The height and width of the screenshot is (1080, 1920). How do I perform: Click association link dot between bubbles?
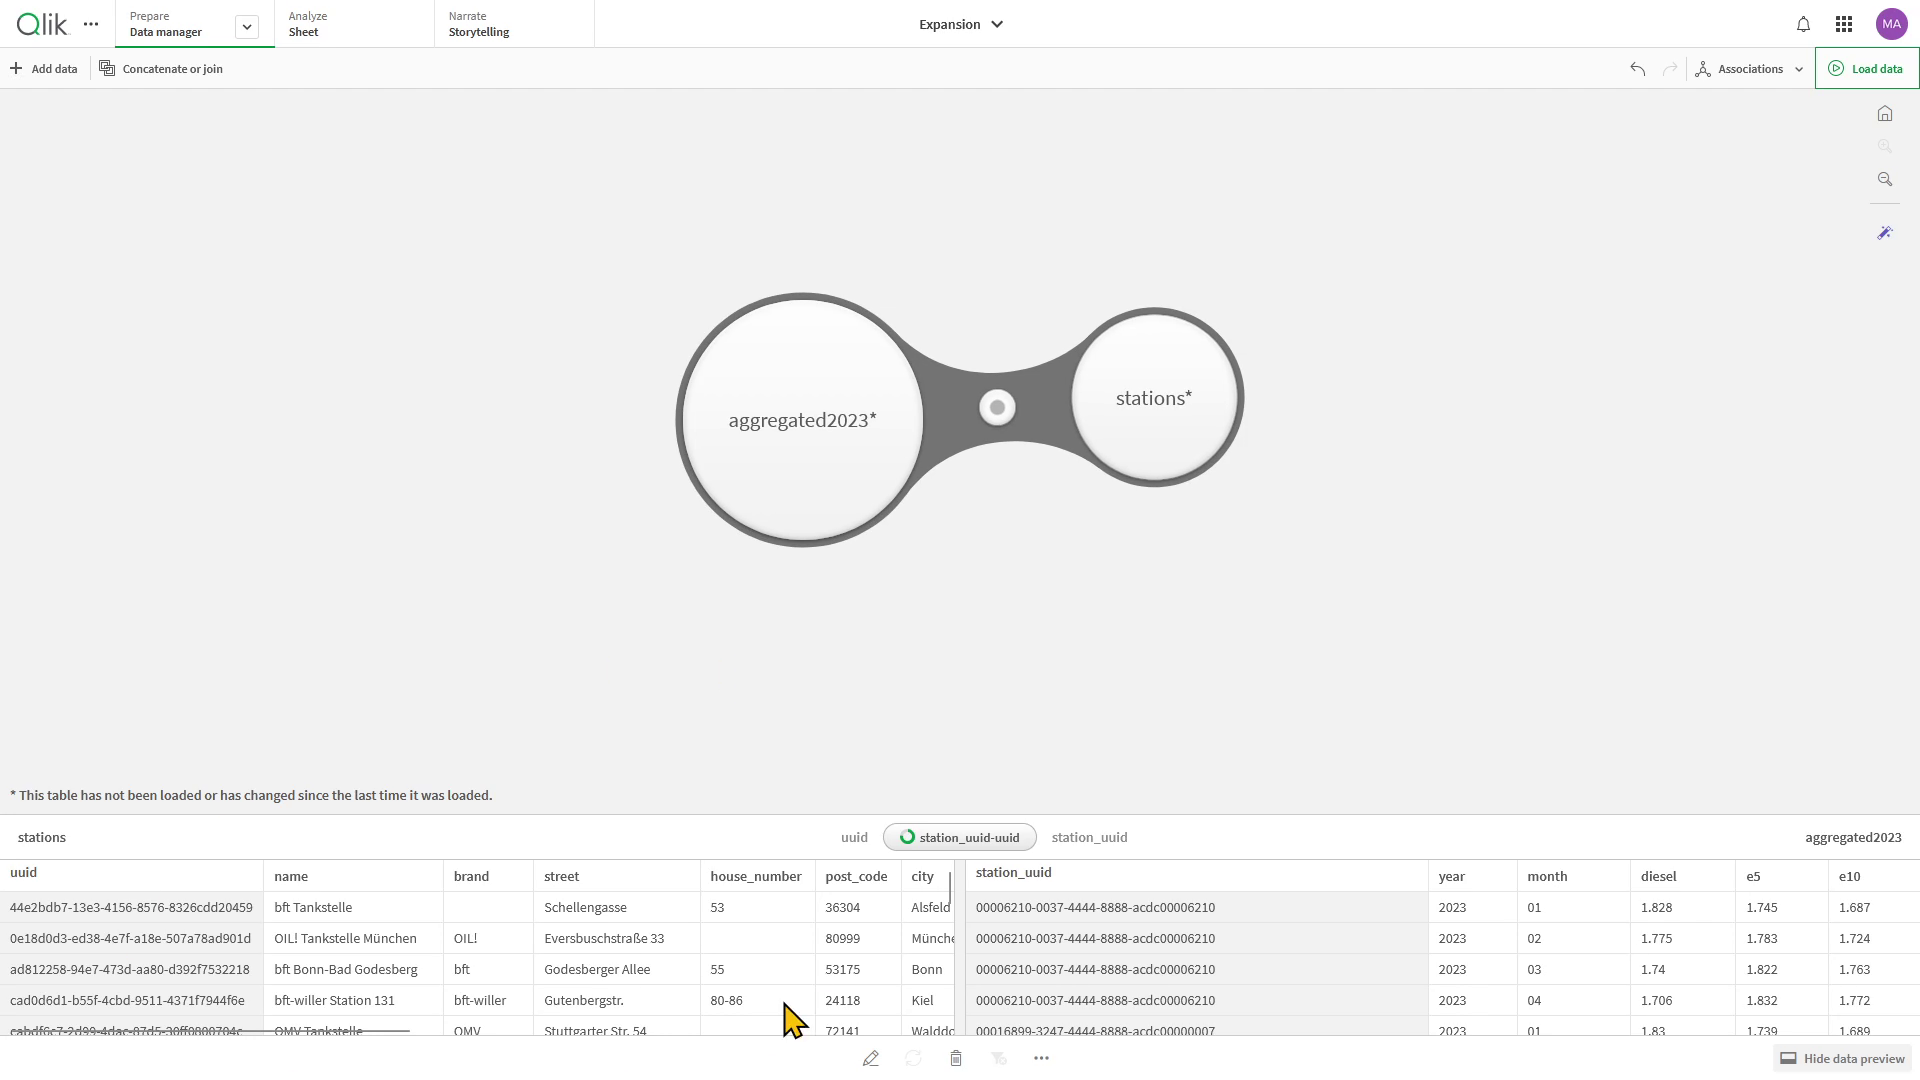tap(997, 407)
